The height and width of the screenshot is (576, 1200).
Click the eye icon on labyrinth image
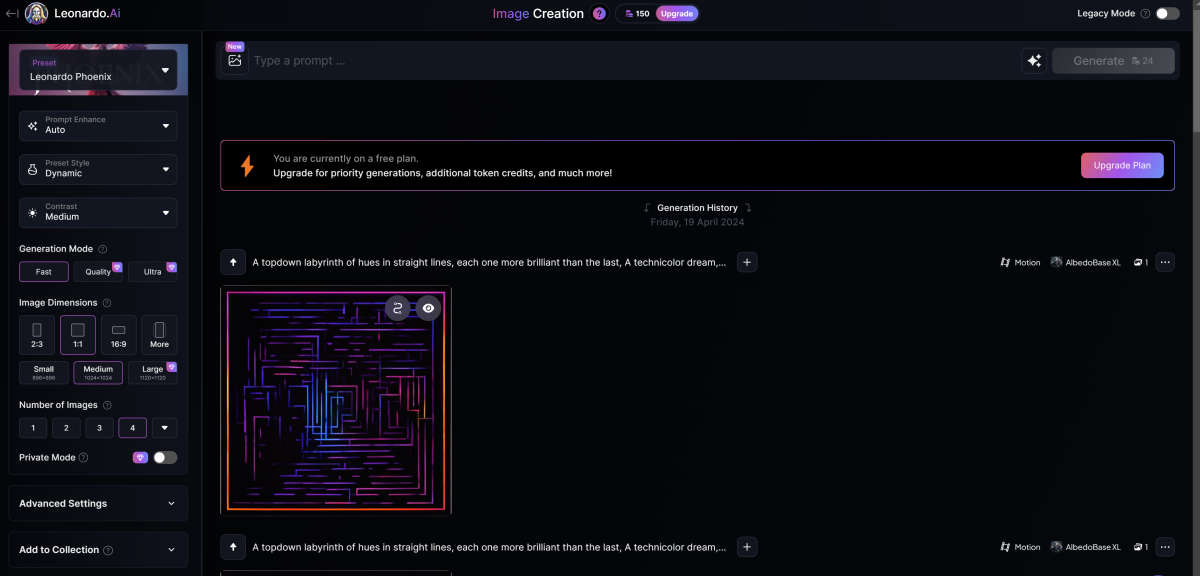pyautogui.click(x=428, y=308)
